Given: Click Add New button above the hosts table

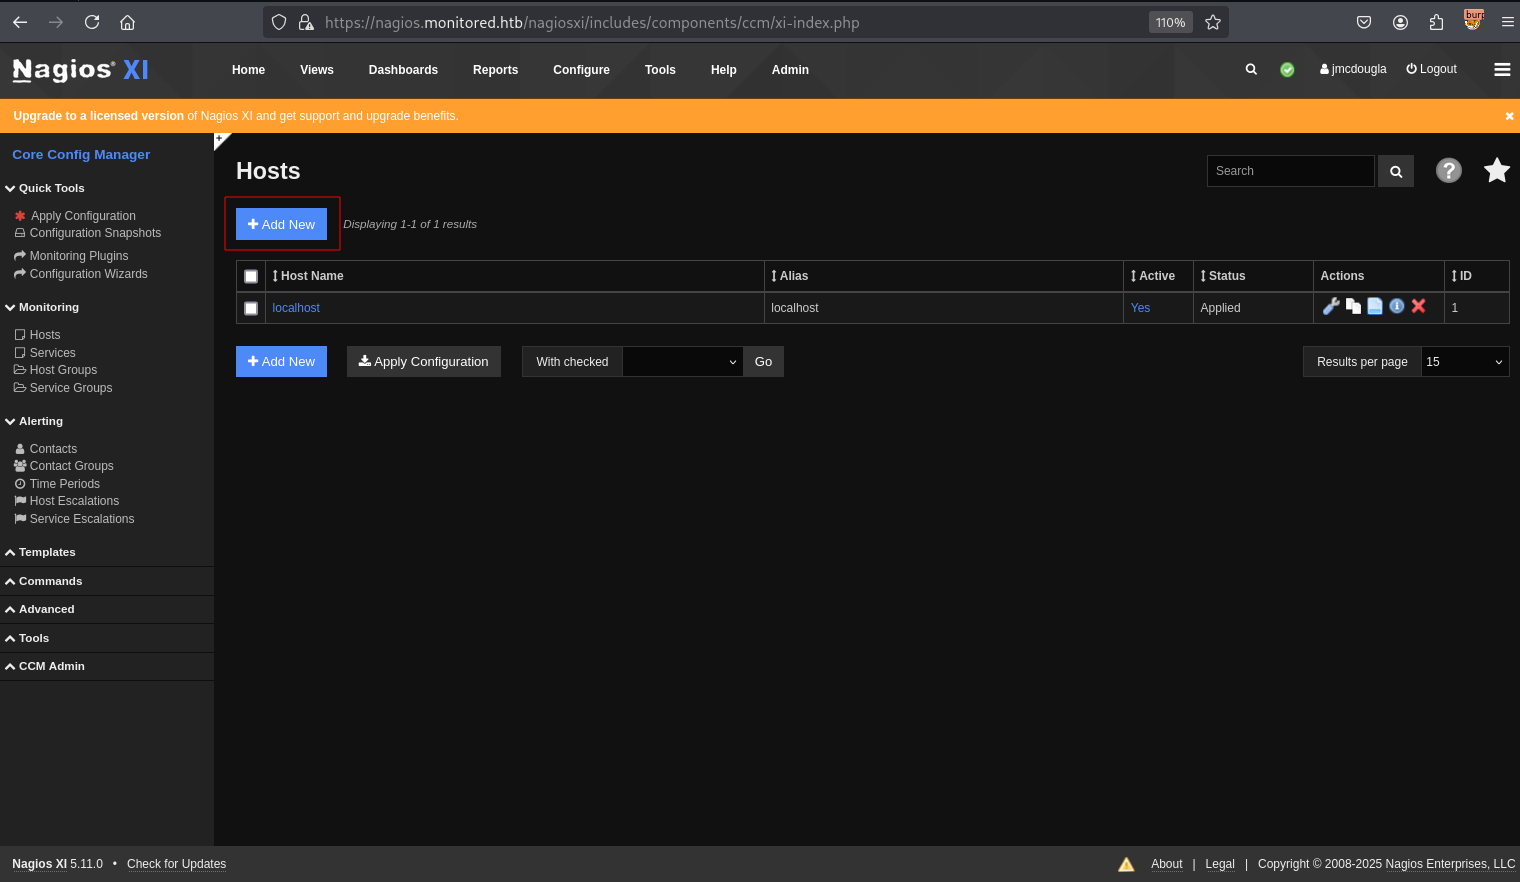Looking at the screenshot, I should (x=281, y=224).
